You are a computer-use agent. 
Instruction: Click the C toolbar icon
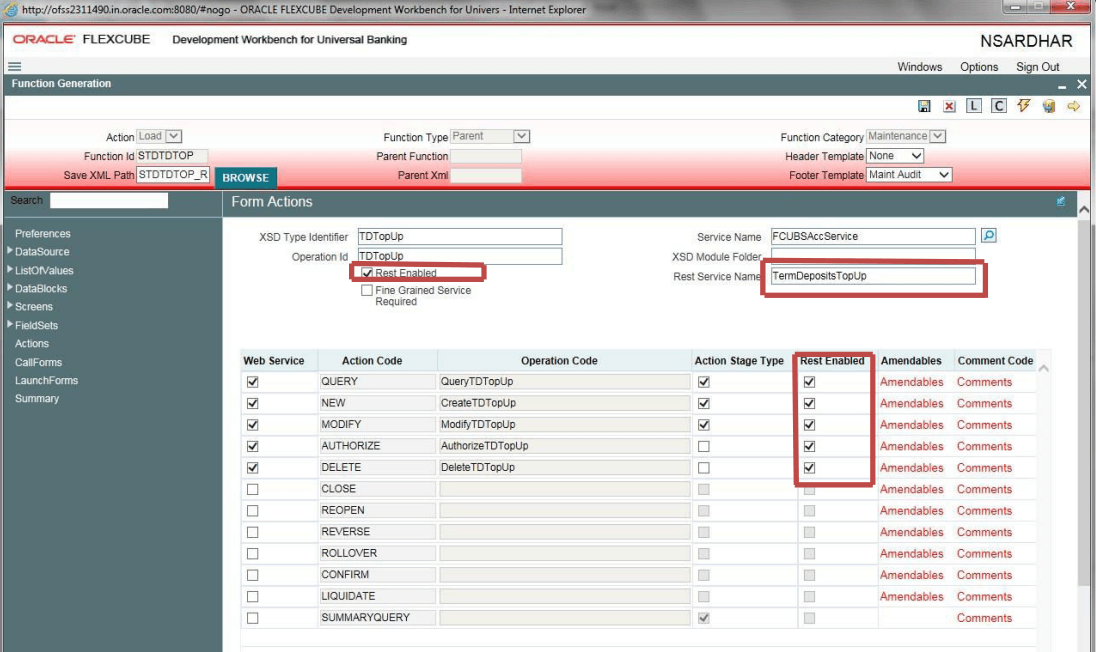tap(998, 106)
